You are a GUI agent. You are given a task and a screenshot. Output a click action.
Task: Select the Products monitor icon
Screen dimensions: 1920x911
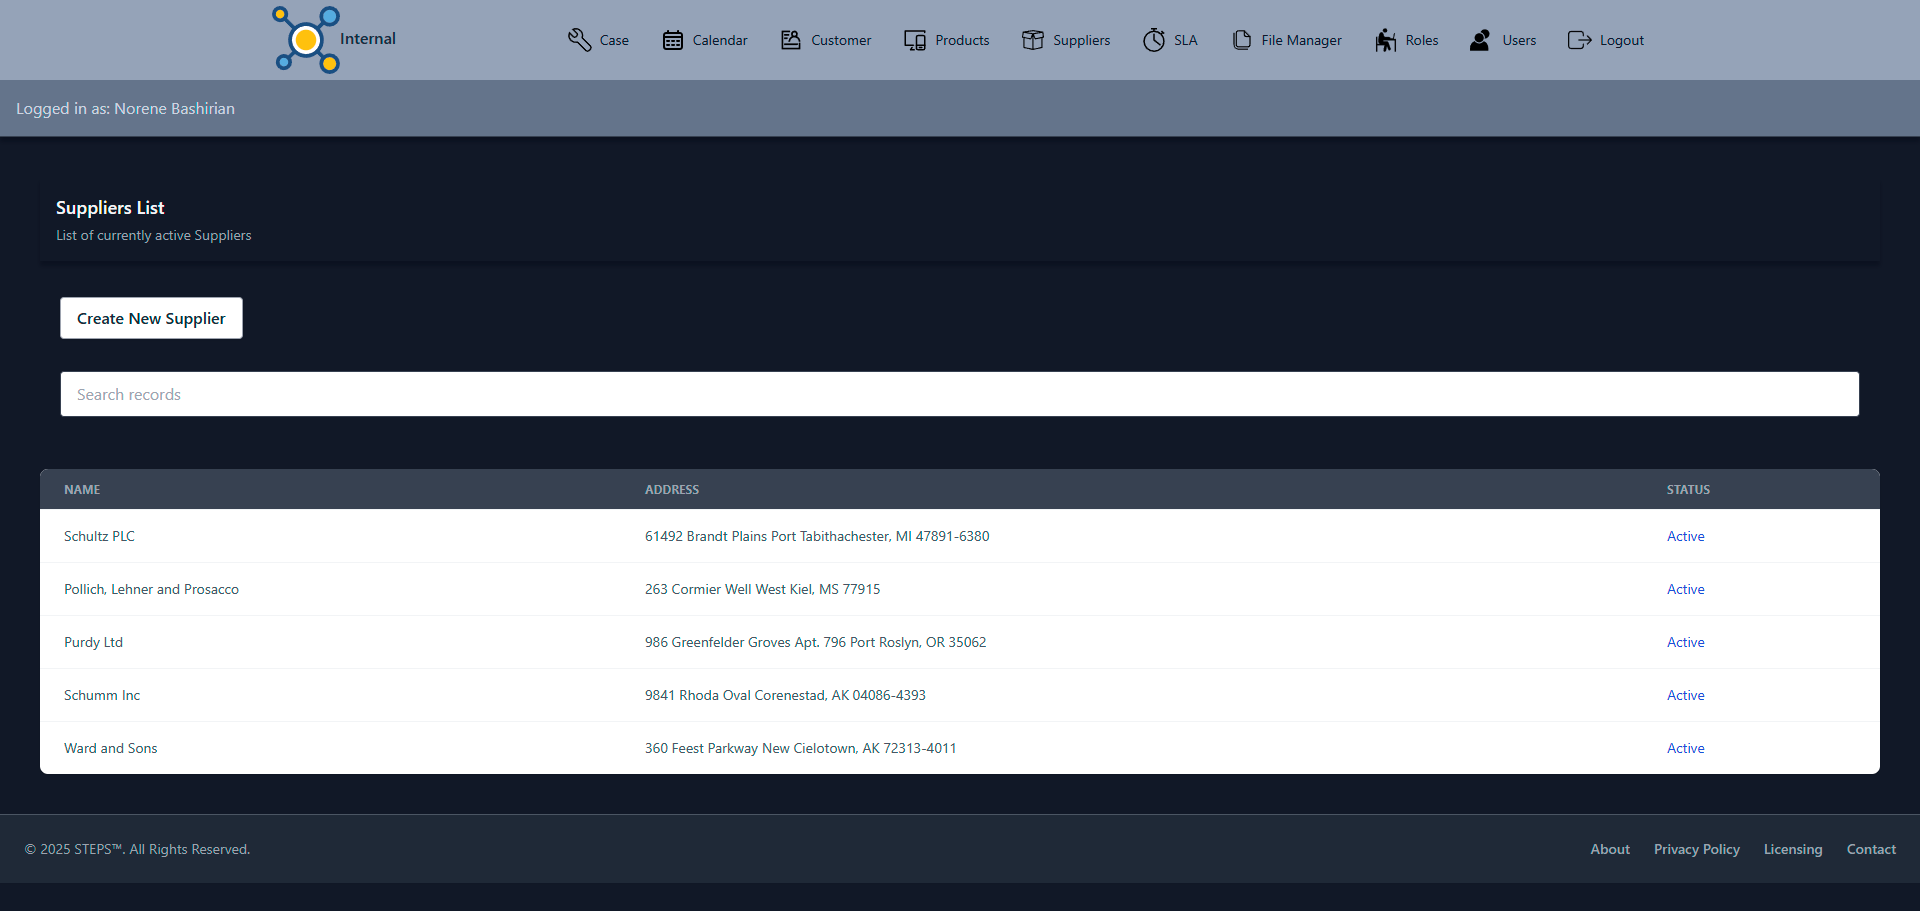915,40
